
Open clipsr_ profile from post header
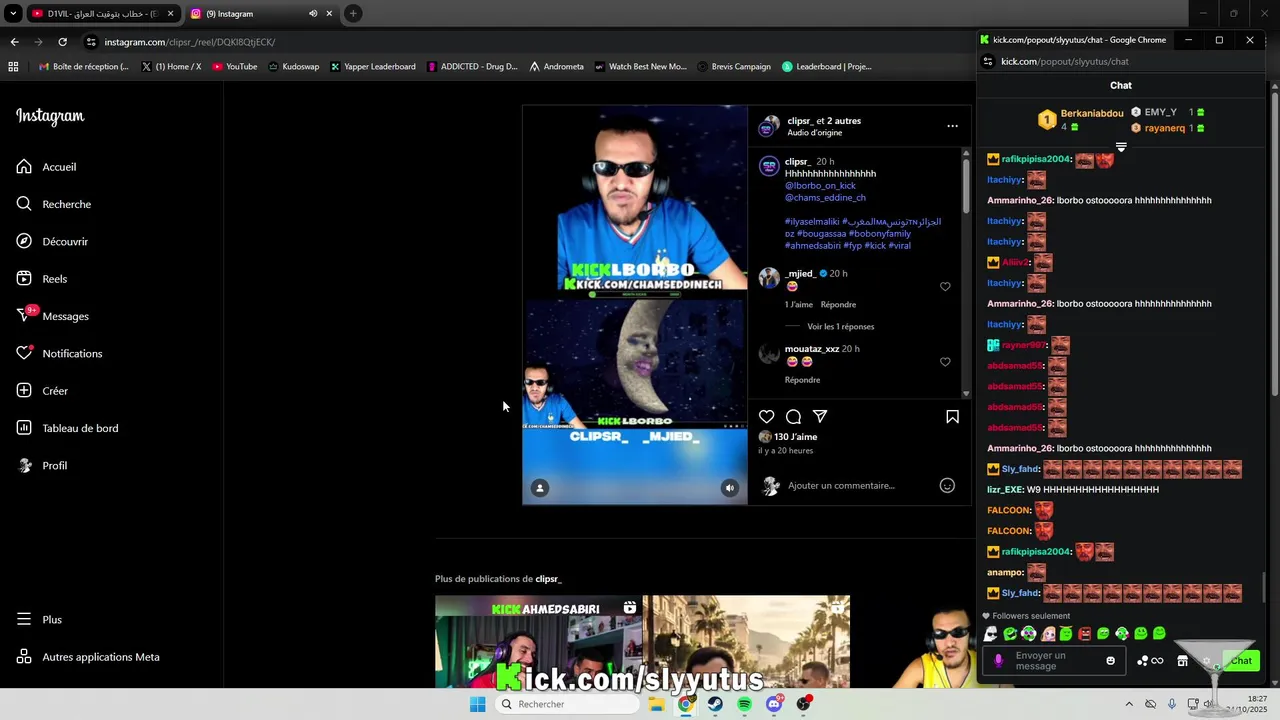tap(799, 121)
